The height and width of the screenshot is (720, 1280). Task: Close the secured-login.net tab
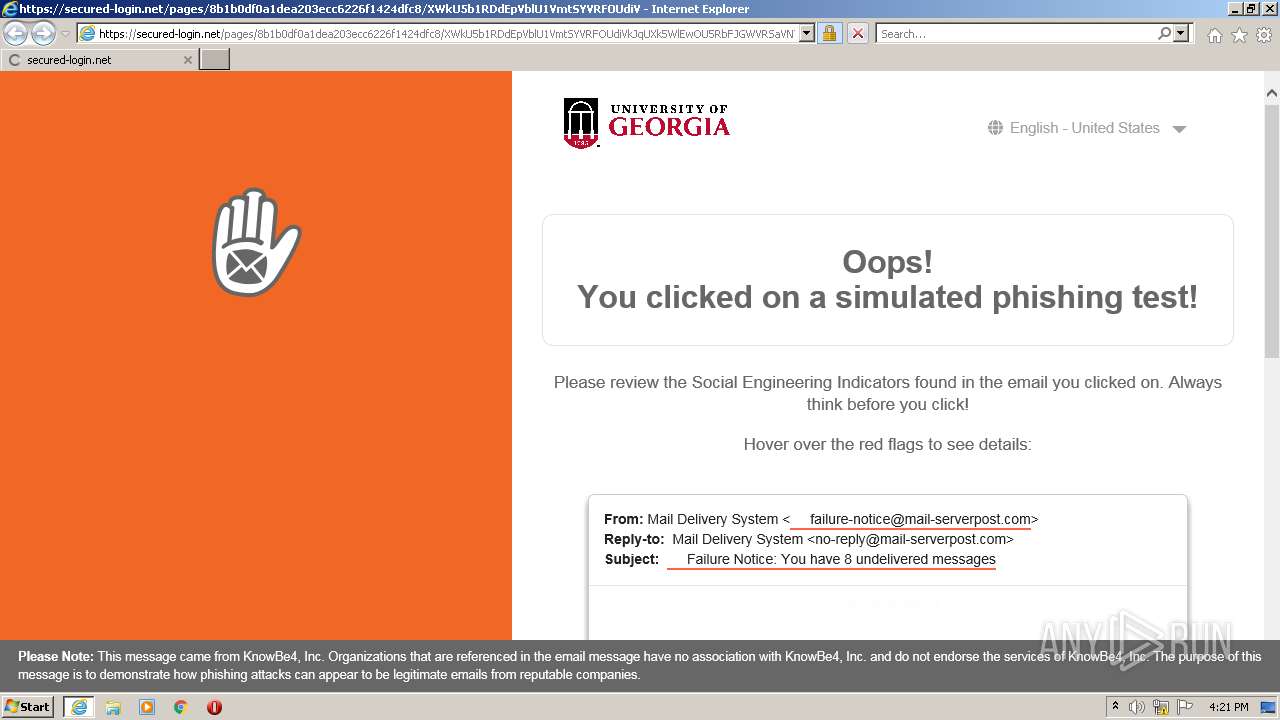click(x=187, y=60)
